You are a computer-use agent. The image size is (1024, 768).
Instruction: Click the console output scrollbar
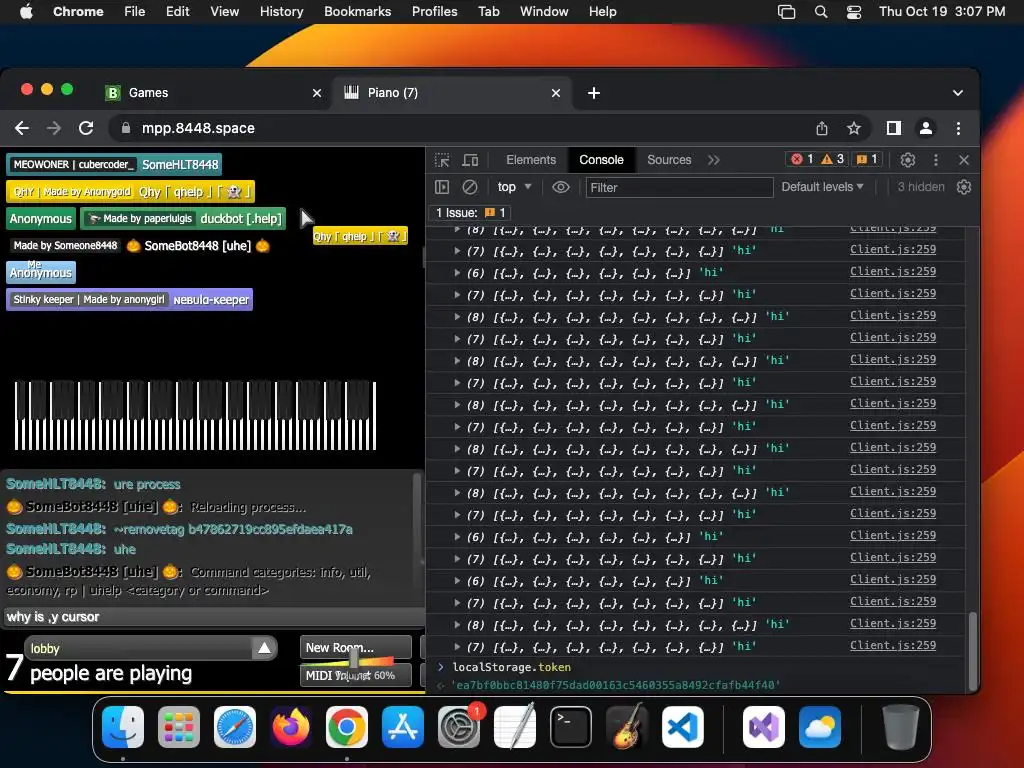[x=972, y=649]
